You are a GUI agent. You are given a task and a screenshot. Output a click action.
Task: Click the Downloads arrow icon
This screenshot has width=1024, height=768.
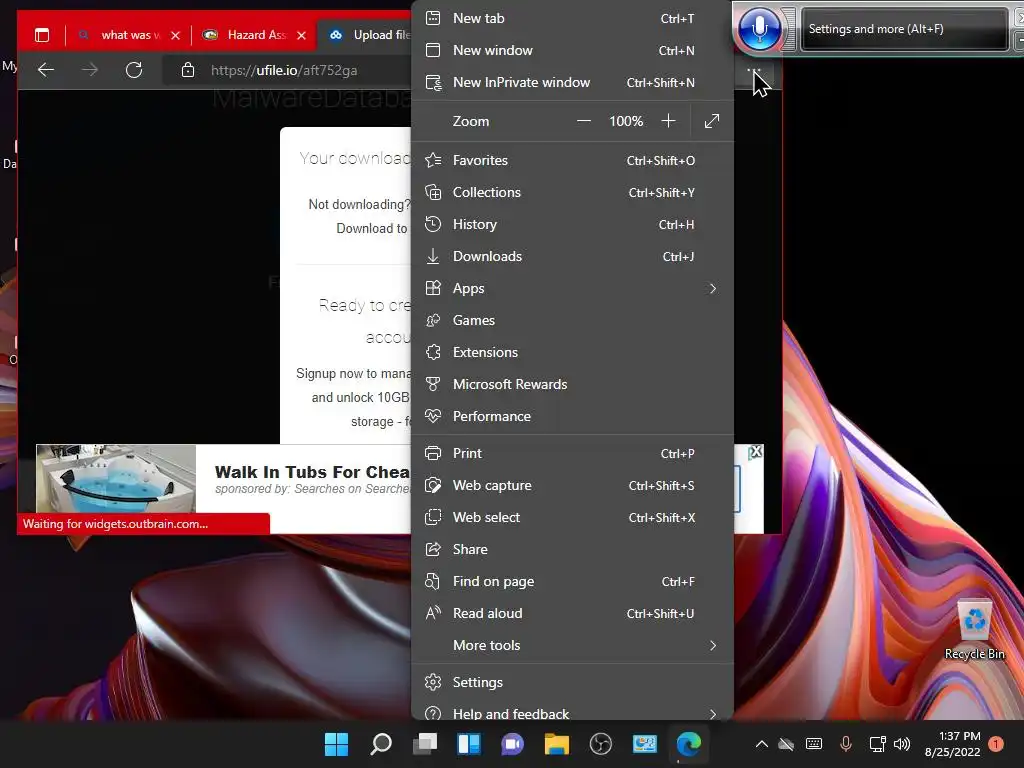pyautogui.click(x=433, y=256)
